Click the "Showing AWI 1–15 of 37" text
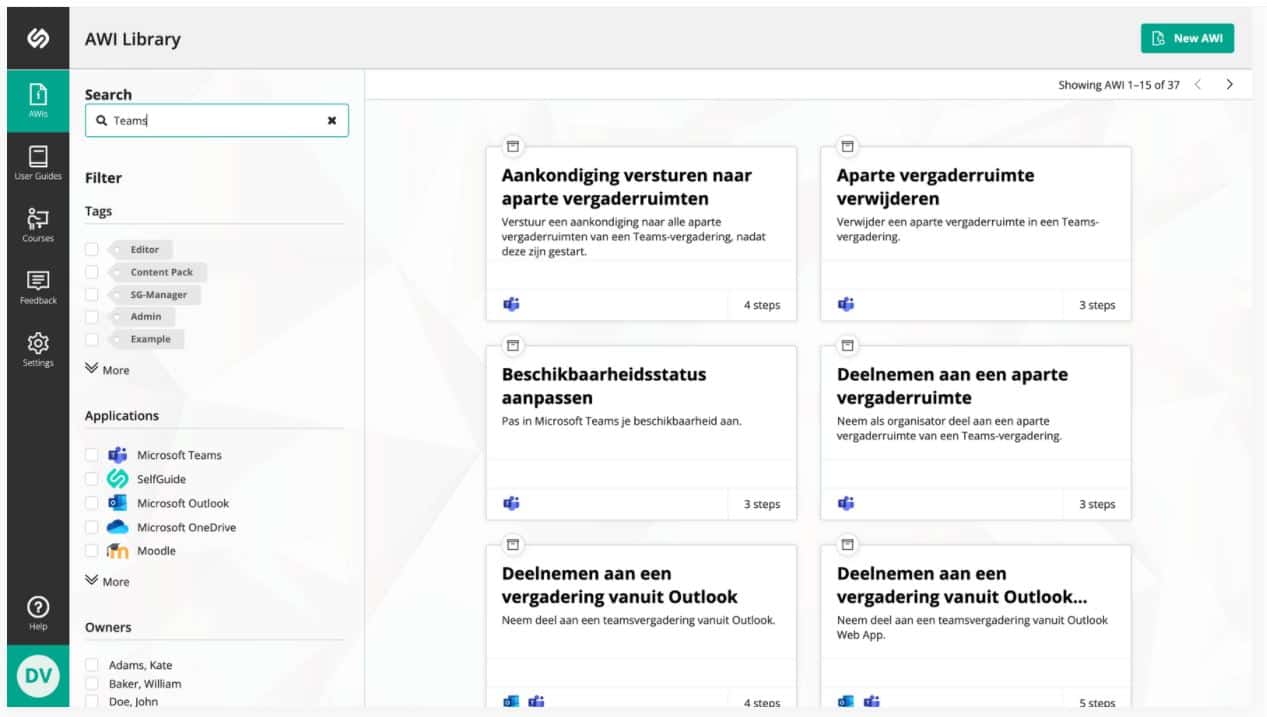 point(1119,85)
